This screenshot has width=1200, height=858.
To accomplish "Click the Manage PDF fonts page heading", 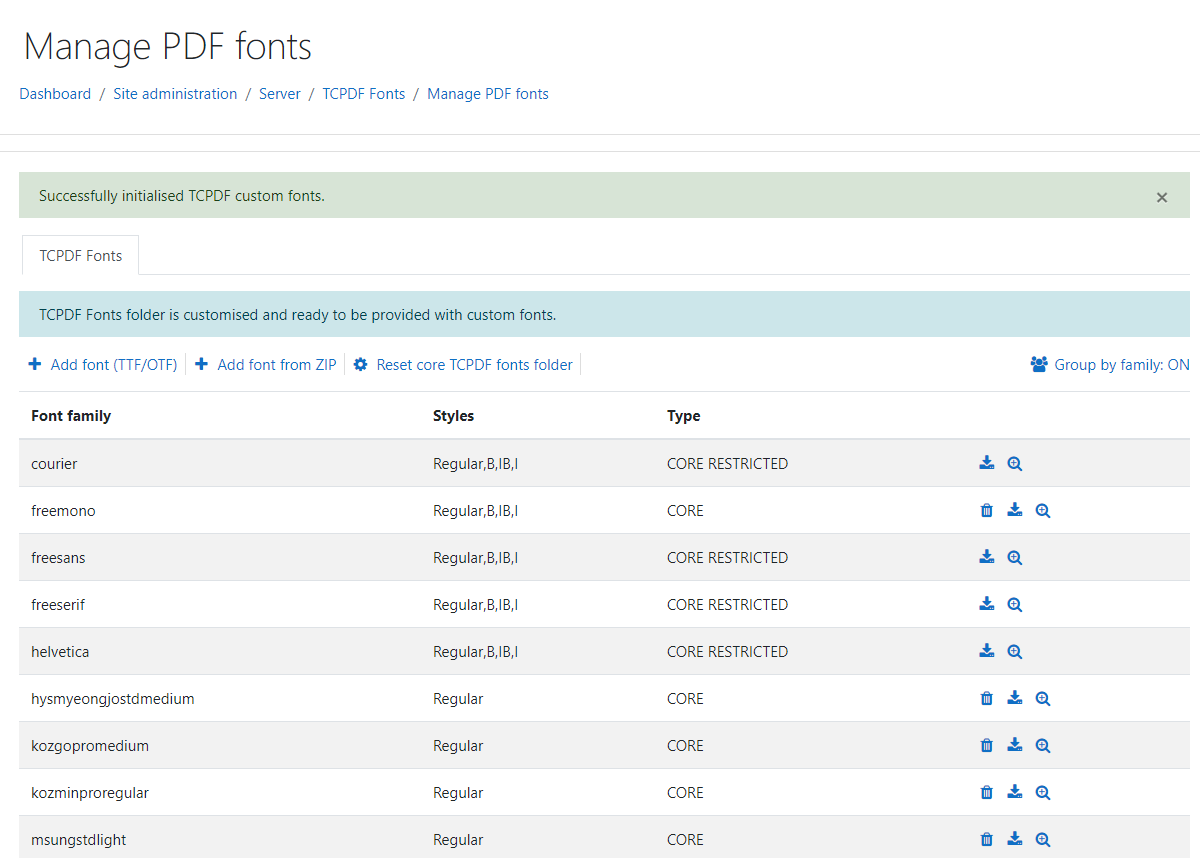I will click(168, 47).
